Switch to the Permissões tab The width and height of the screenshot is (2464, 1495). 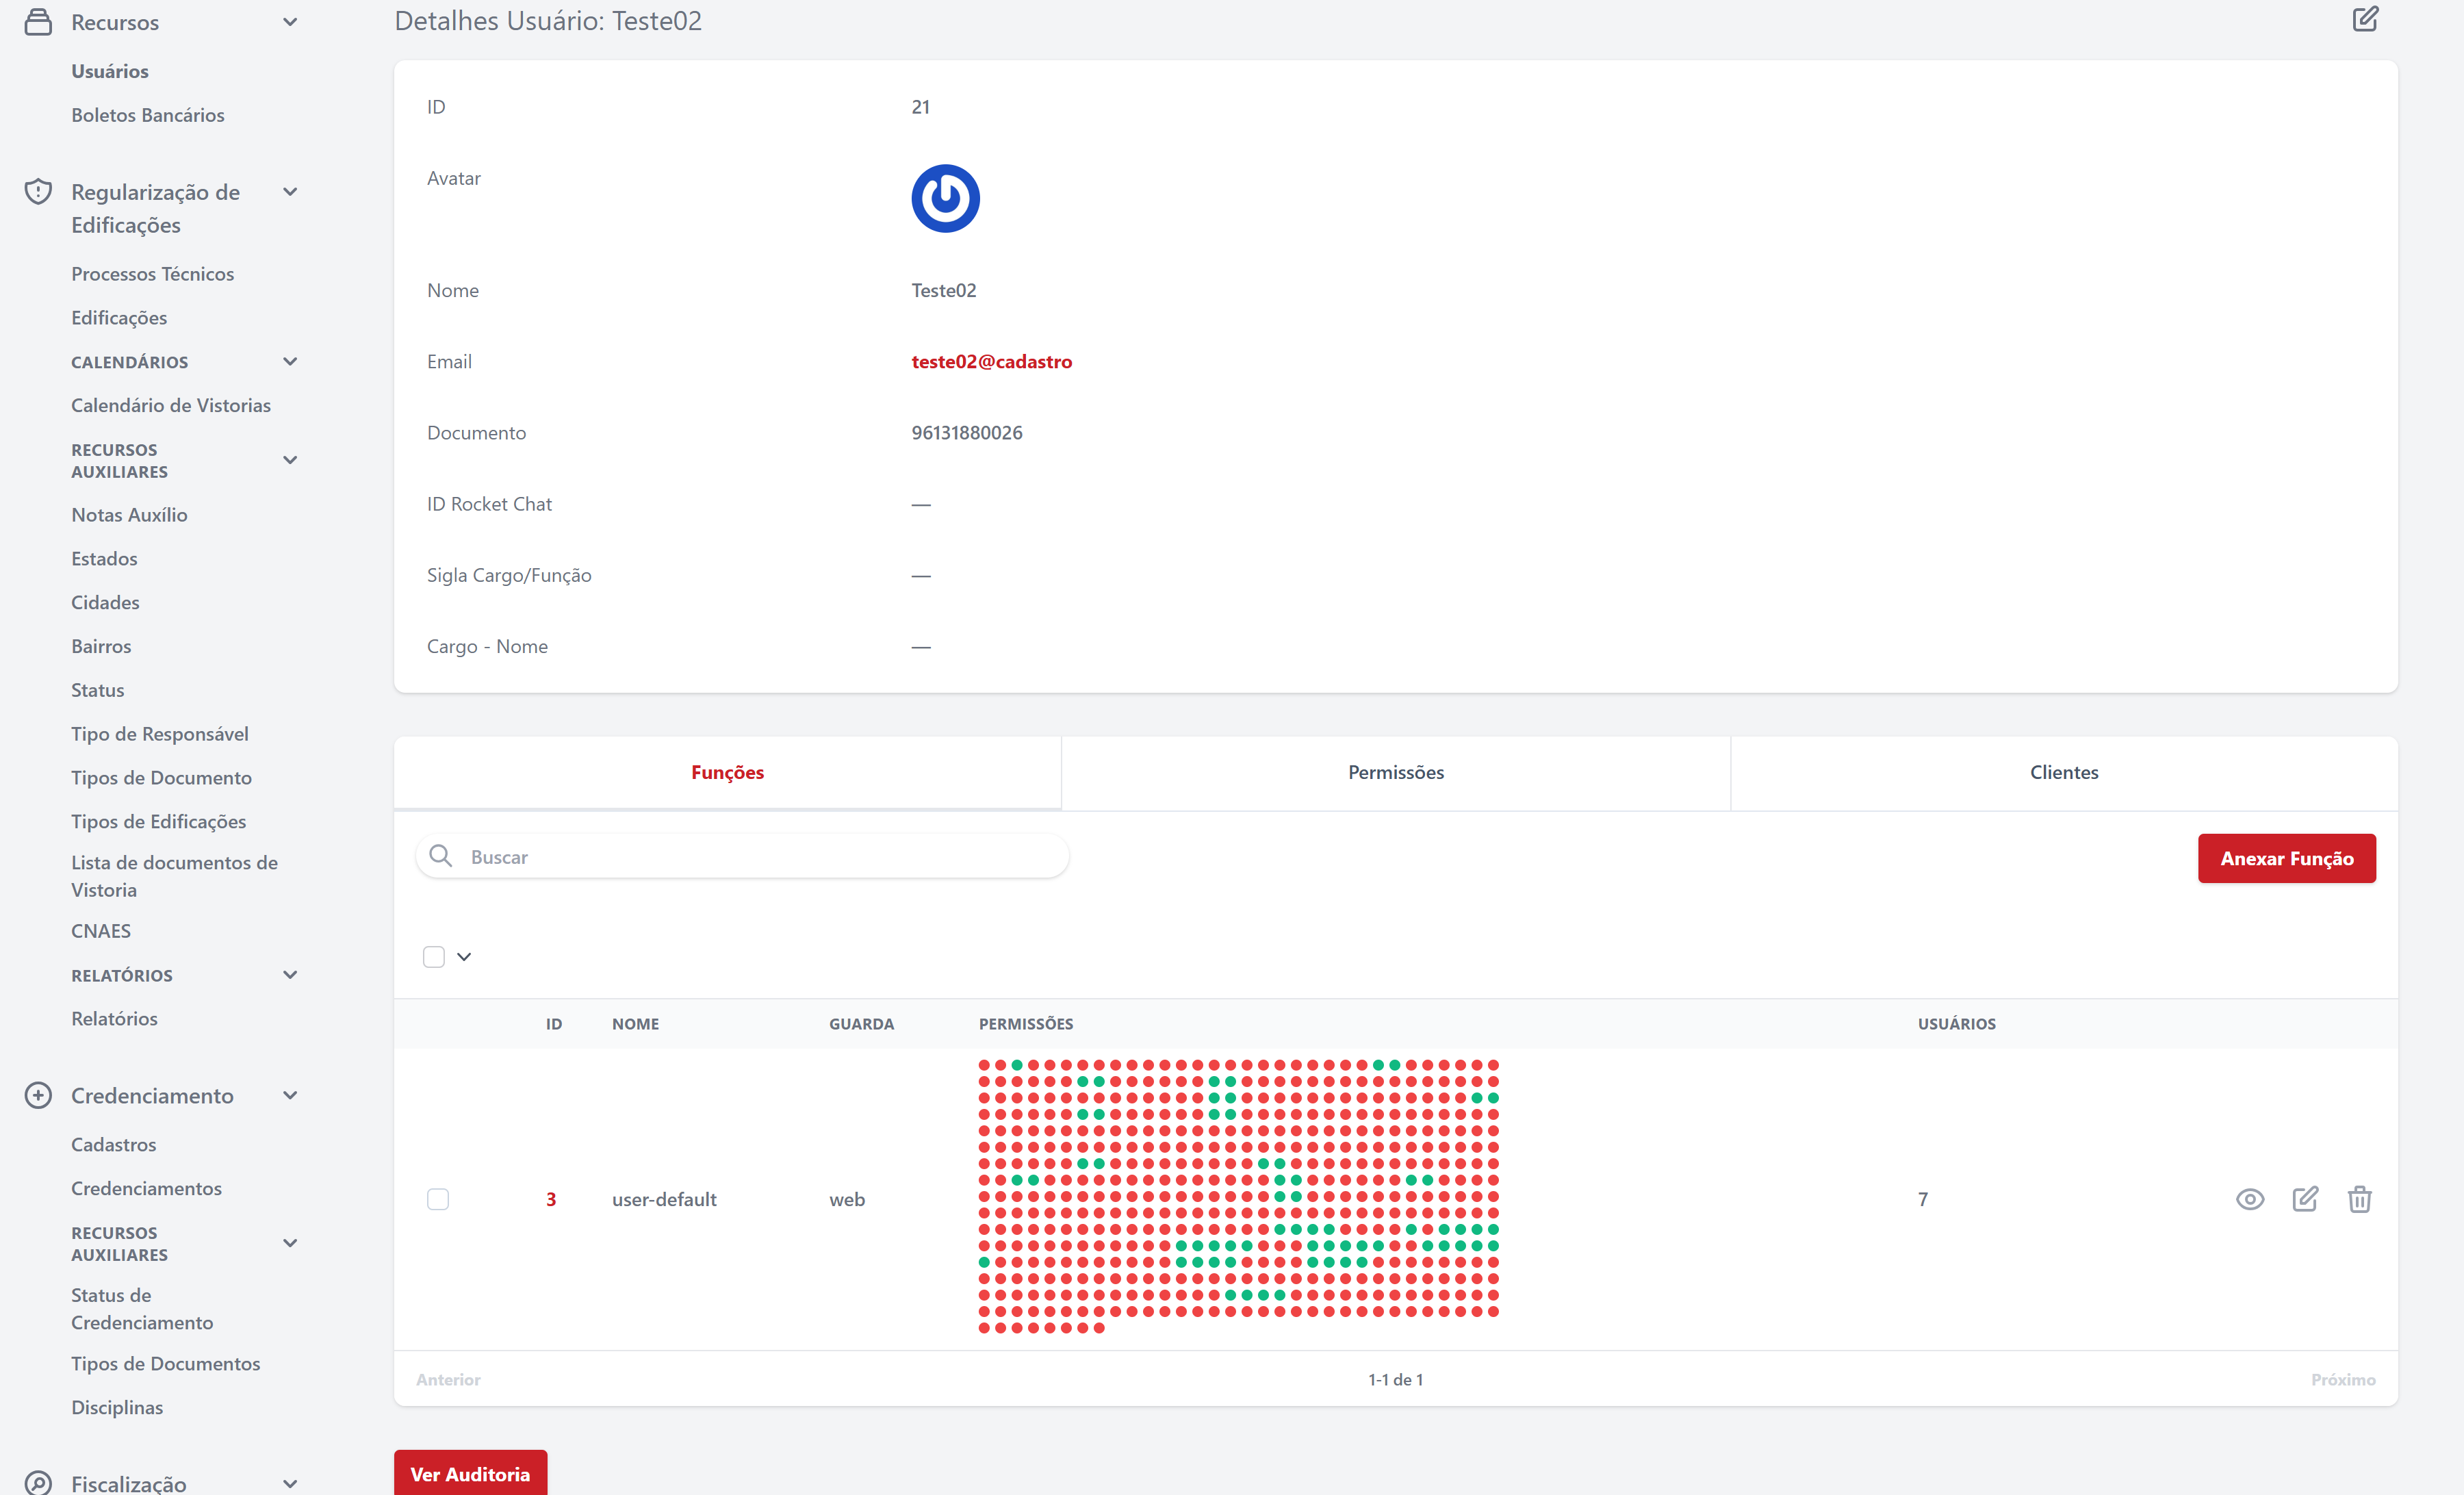coord(1395,772)
